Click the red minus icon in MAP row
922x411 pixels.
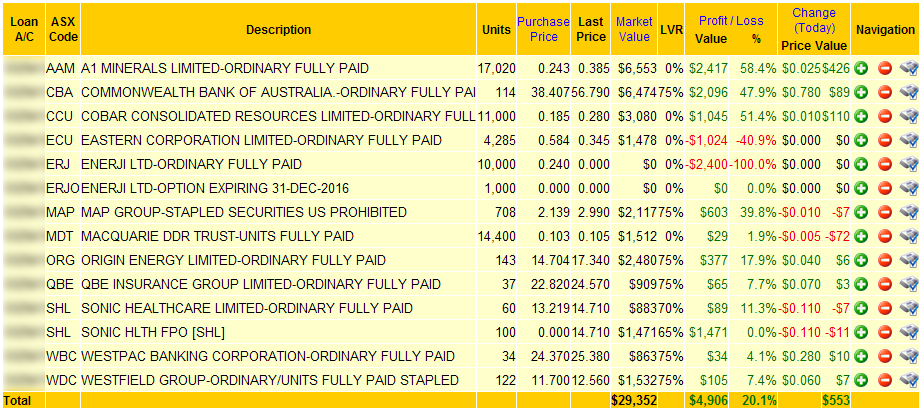click(885, 212)
